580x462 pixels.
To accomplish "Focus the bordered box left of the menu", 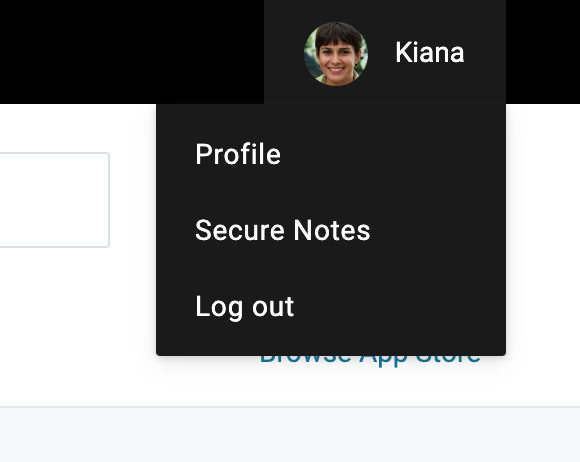I will click(54, 200).
